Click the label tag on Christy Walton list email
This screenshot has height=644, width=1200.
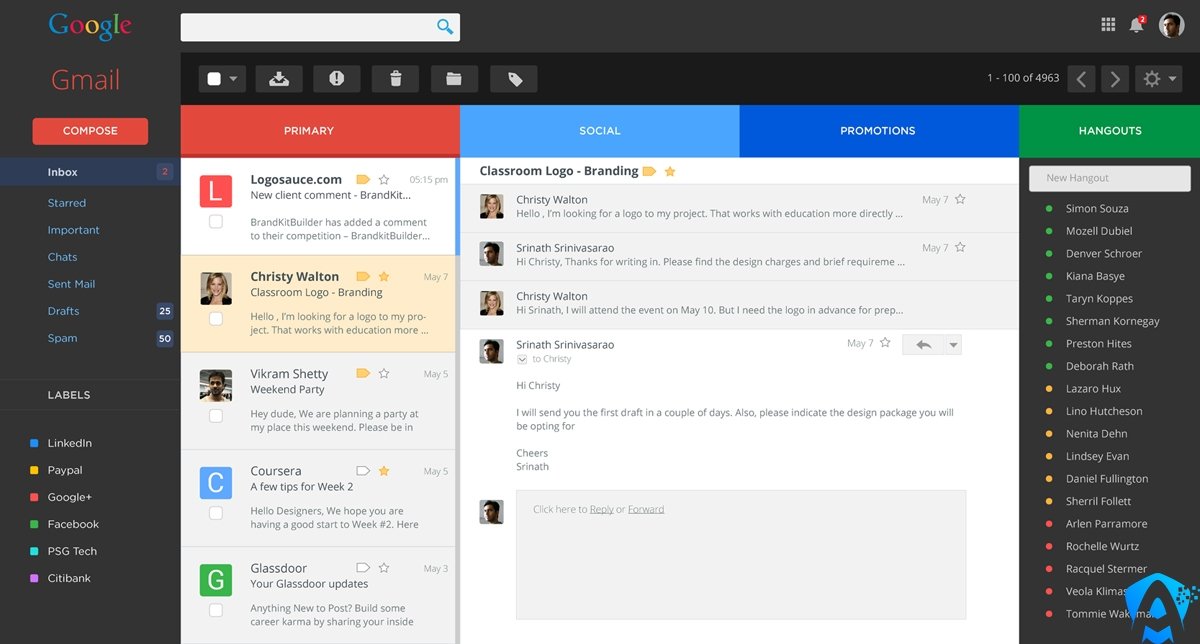tap(362, 277)
